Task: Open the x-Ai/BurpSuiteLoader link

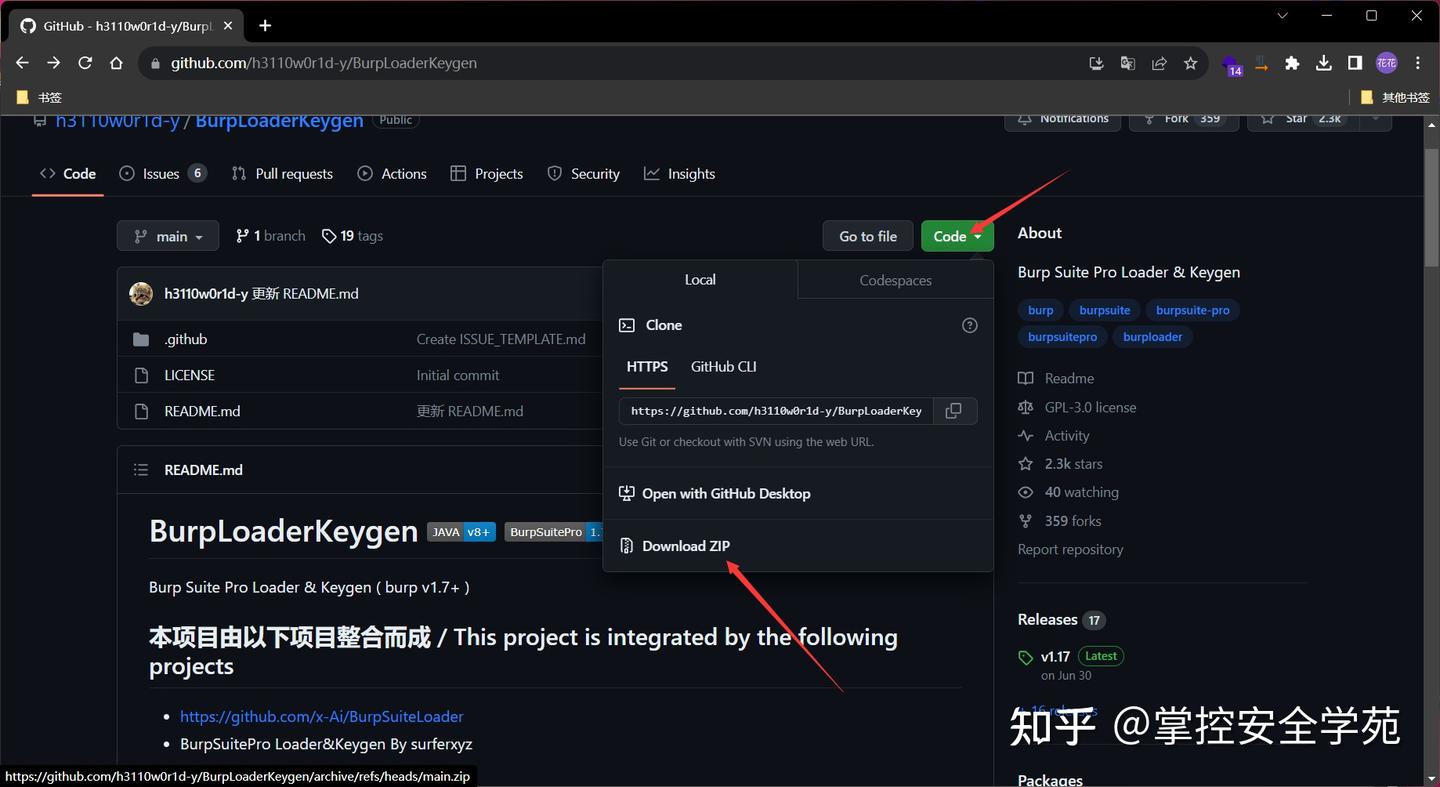Action: [x=322, y=716]
